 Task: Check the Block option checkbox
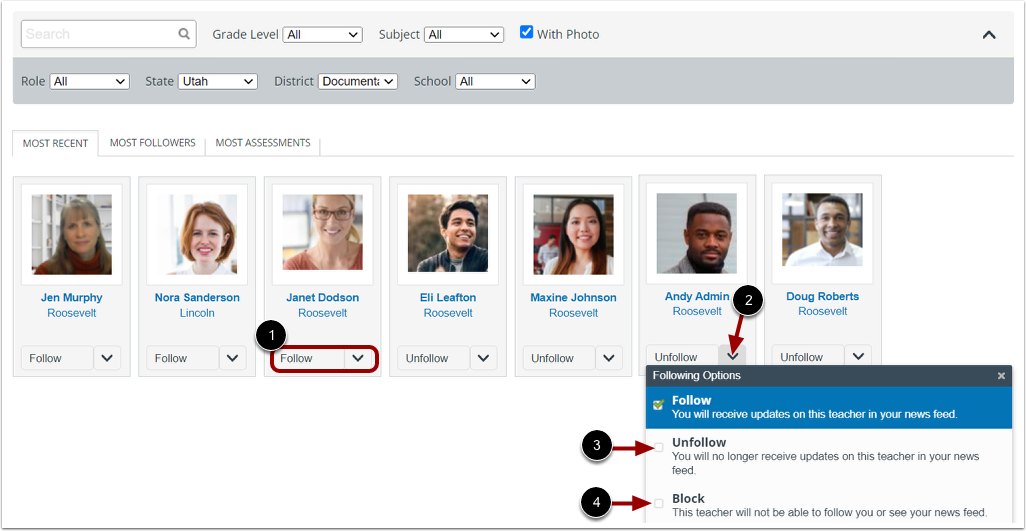[x=659, y=503]
